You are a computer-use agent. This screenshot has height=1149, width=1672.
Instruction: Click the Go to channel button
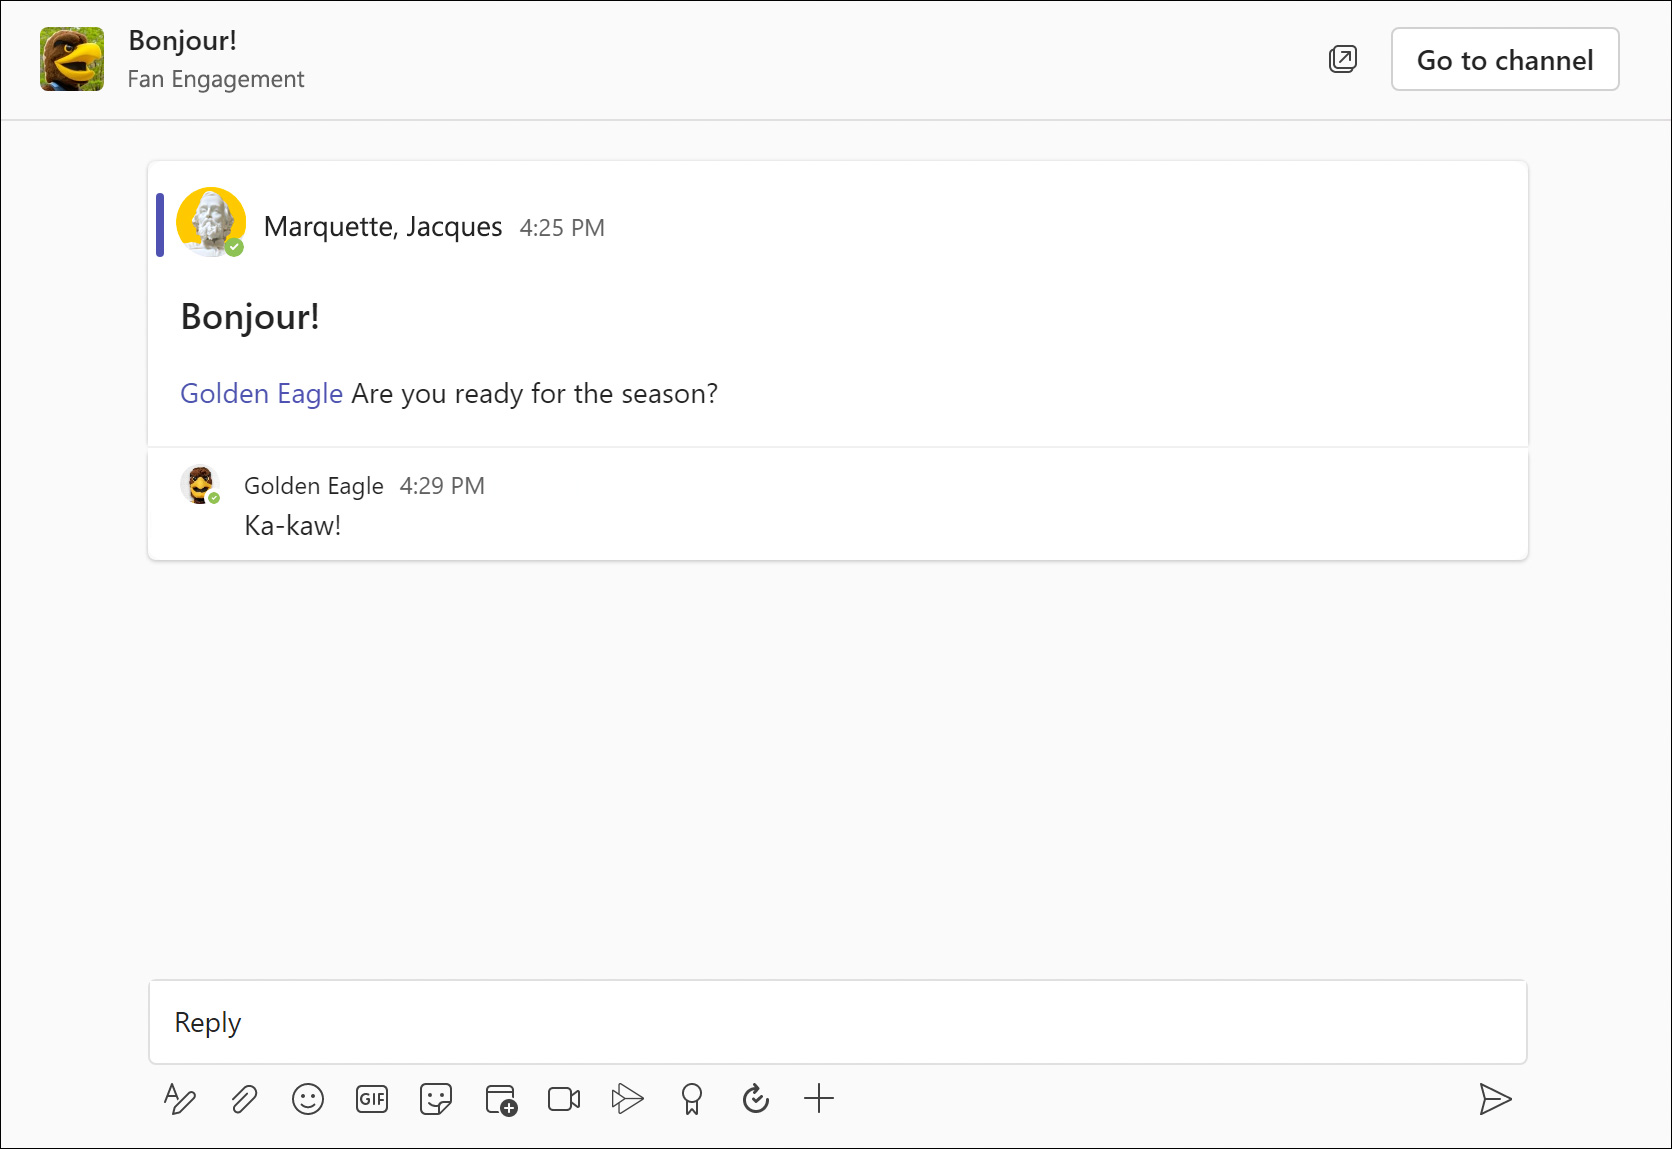(1504, 60)
